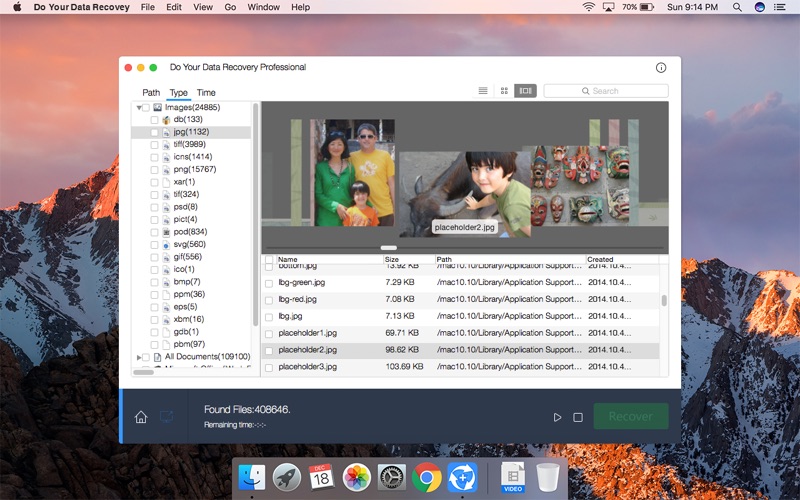Resume scan with the play icon
Image resolution: width=800 pixels, height=500 pixels.
click(x=557, y=417)
